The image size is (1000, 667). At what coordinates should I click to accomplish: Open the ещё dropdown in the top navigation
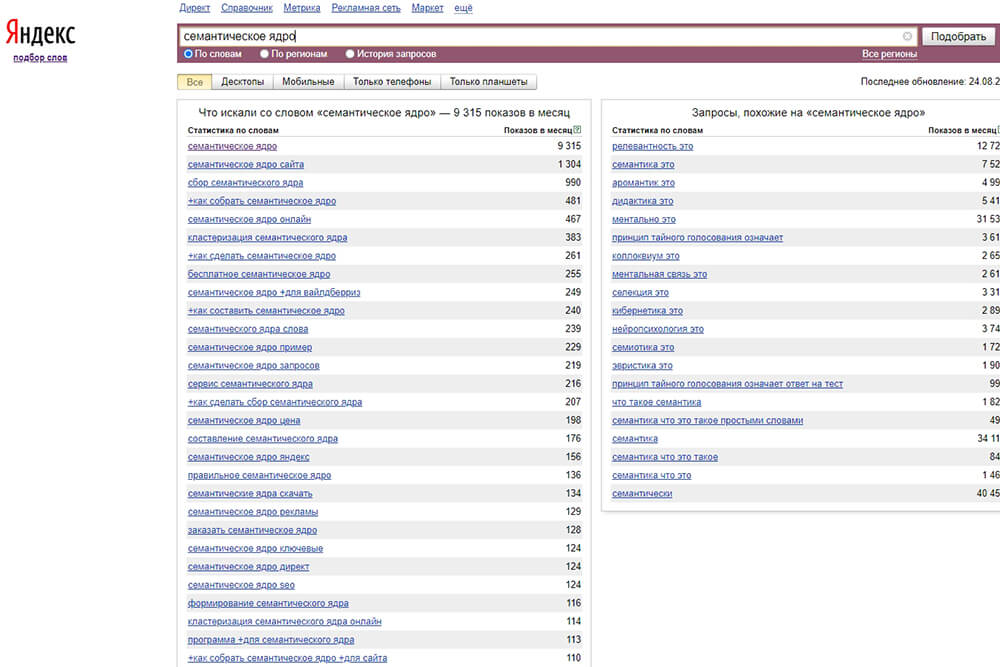tap(464, 8)
